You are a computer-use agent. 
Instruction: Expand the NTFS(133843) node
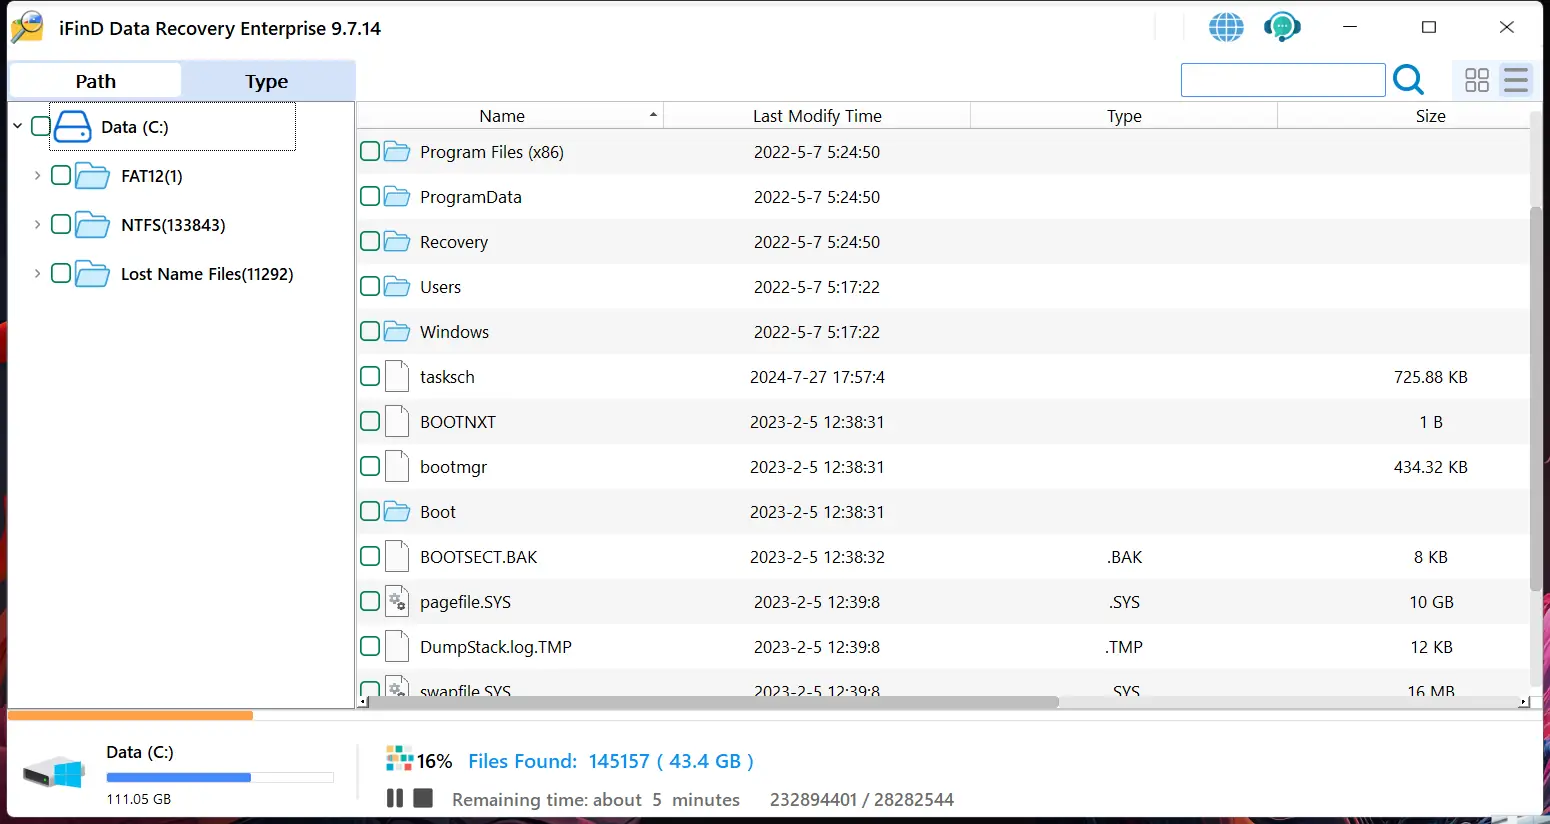pyautogui.click(x=37, y=224)
